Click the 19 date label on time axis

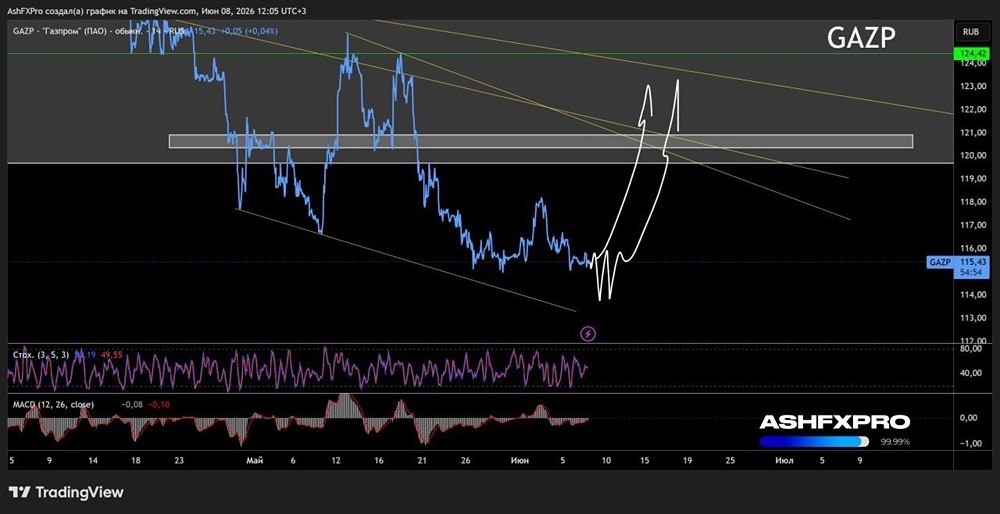click(686, 460)
